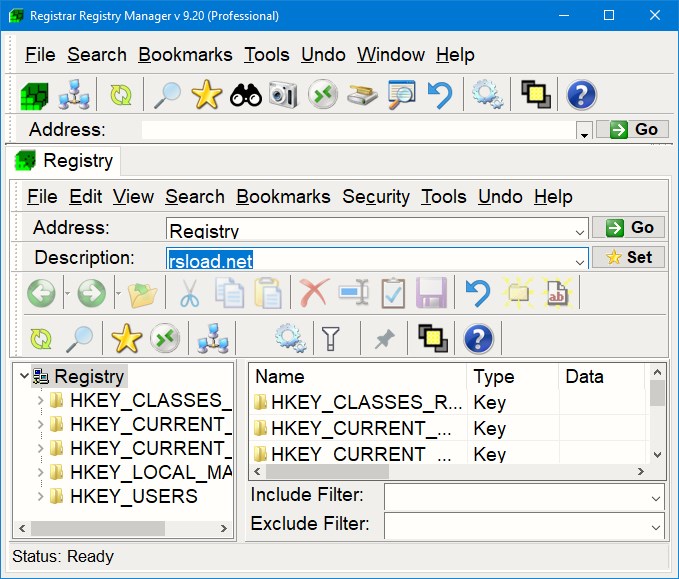Image resolution: width=679 pixels, height=579 pixels.
Task: Click the funnel filter icon
Action: point(330,339)
